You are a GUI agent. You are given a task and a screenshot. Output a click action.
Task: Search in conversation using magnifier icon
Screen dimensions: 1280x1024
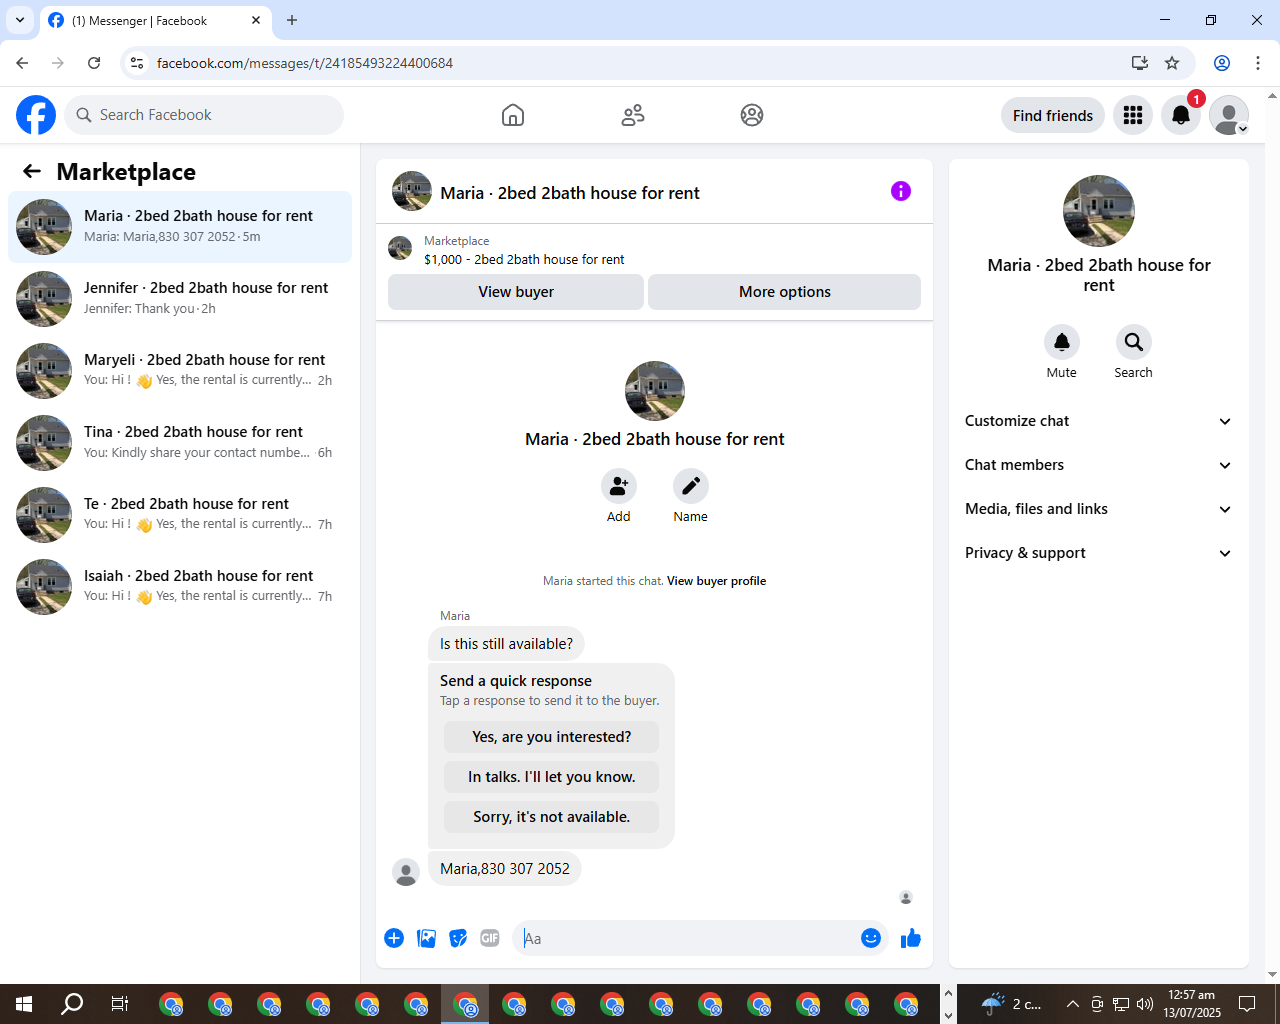[x=1134, y=342]
